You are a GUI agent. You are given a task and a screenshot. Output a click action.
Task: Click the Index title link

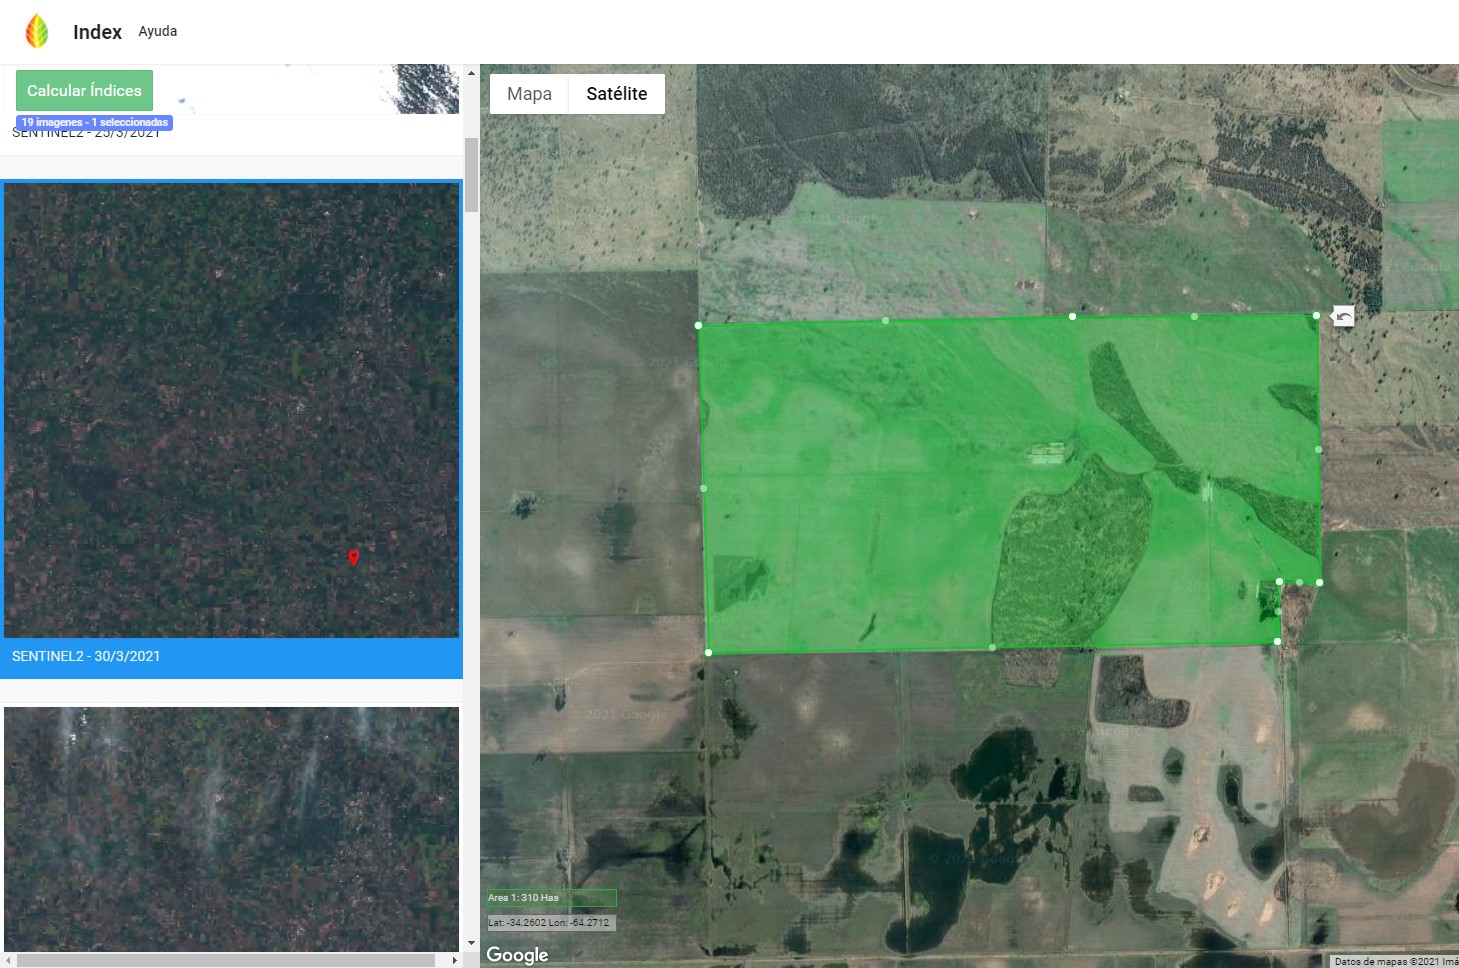click(x=97, y=32)
